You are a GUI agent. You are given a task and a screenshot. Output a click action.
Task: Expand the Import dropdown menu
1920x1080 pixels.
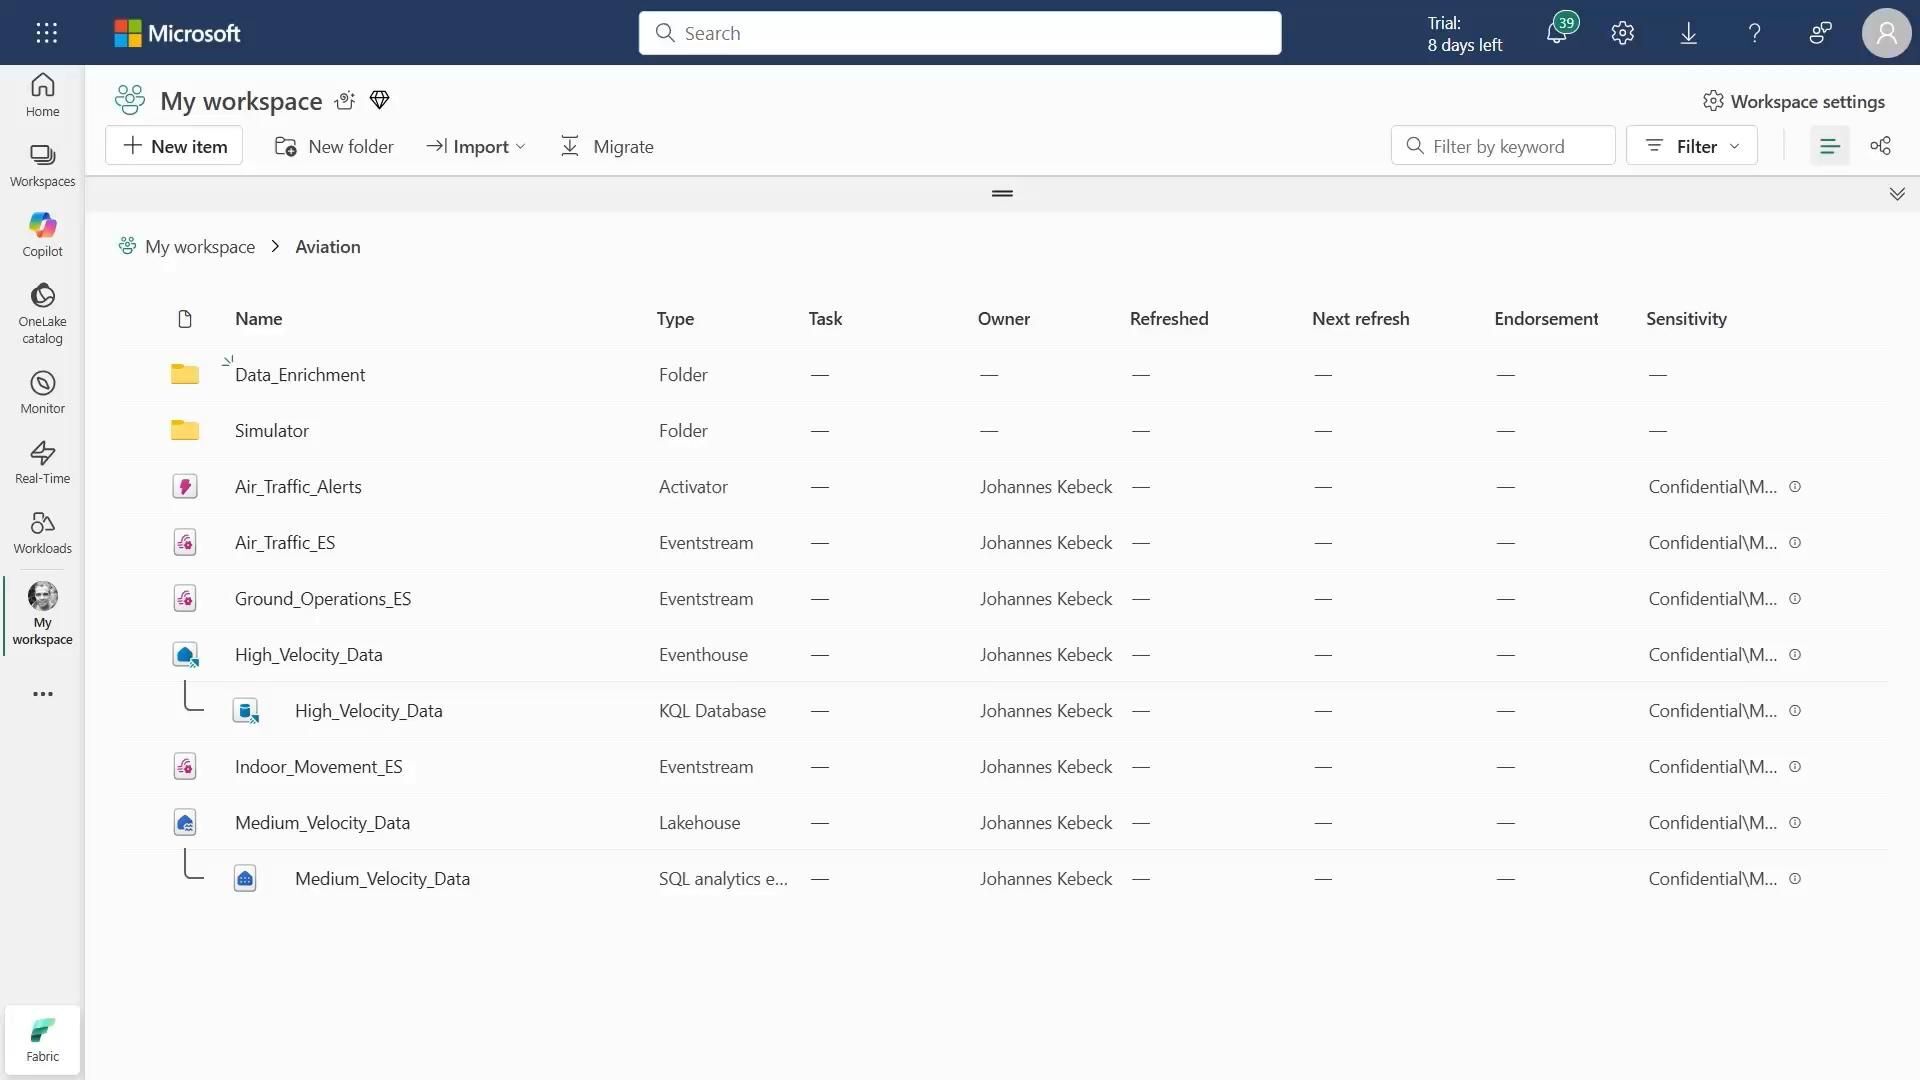click(476, 146)
